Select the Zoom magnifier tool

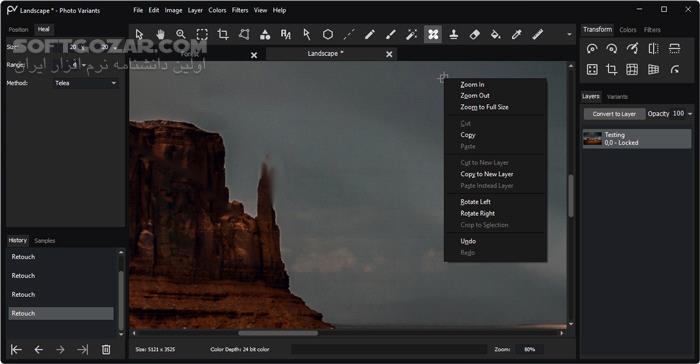point(181,34)
